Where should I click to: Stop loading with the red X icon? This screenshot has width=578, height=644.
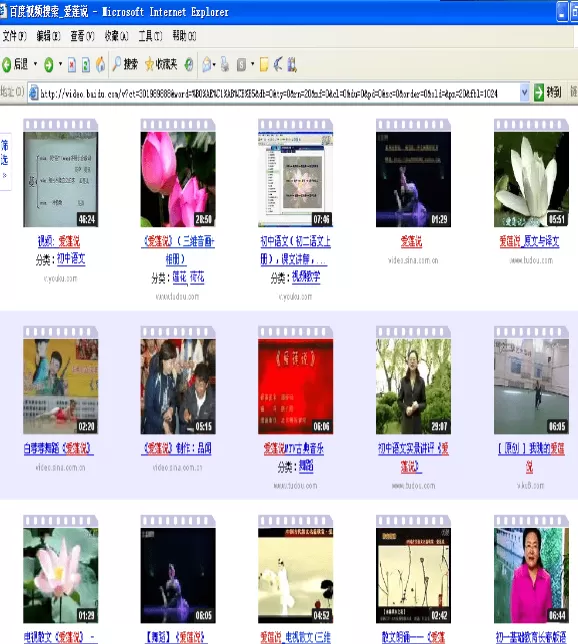coord(72,64)
